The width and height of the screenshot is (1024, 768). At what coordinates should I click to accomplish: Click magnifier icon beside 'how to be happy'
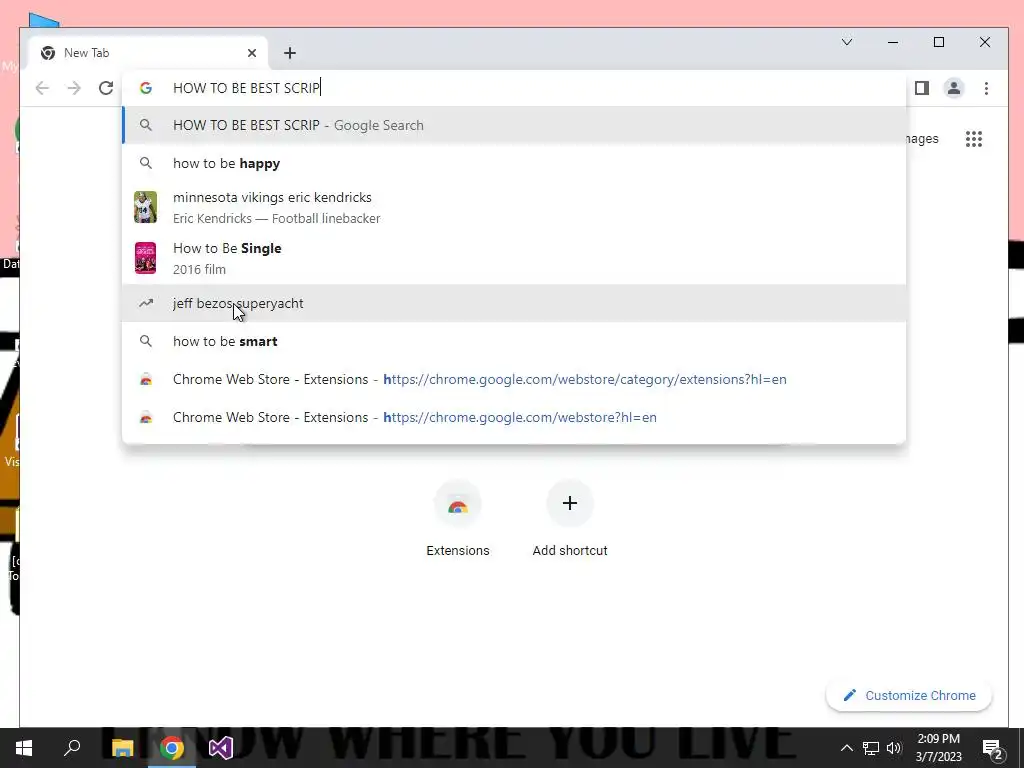coord(146,163)
